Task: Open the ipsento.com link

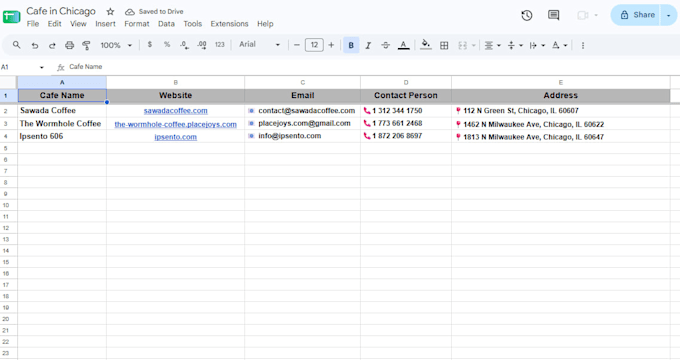Action: point(176,137)
